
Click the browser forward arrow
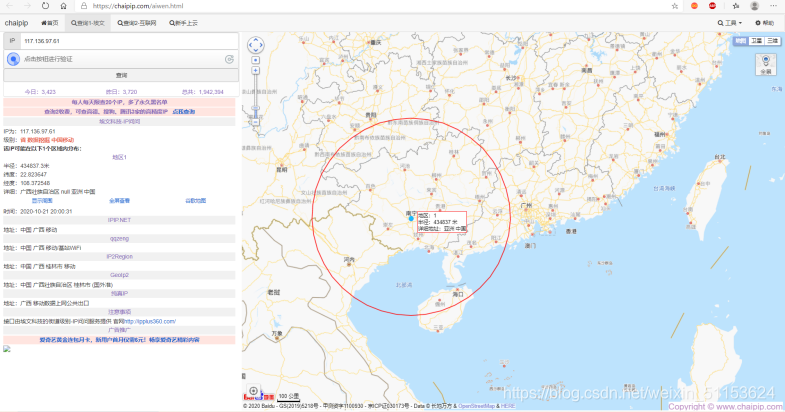[x=27, y=6]
